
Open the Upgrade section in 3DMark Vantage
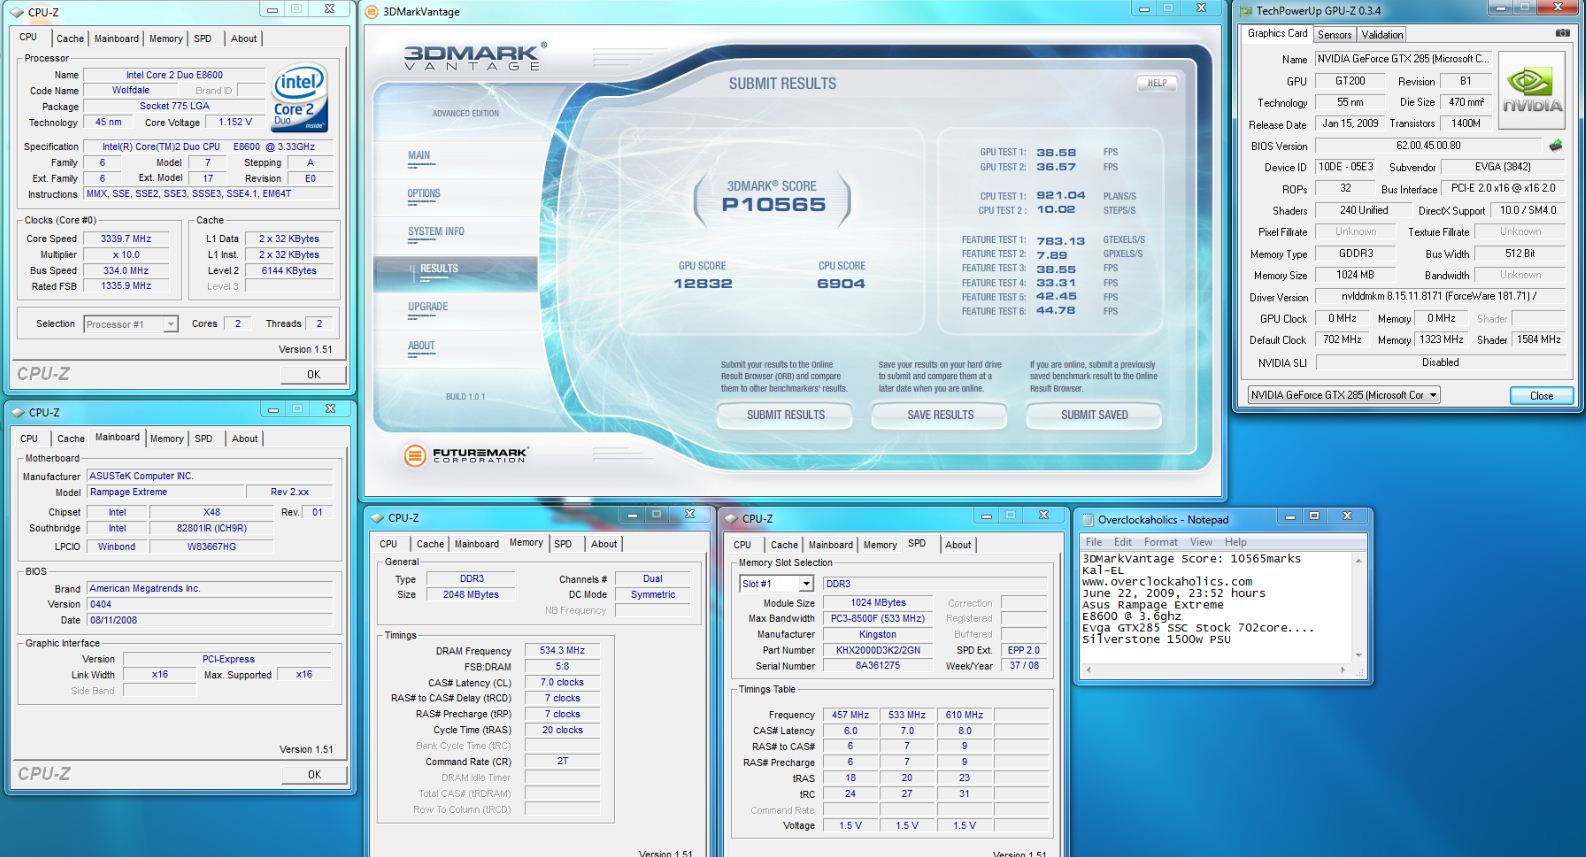[428, 307]
